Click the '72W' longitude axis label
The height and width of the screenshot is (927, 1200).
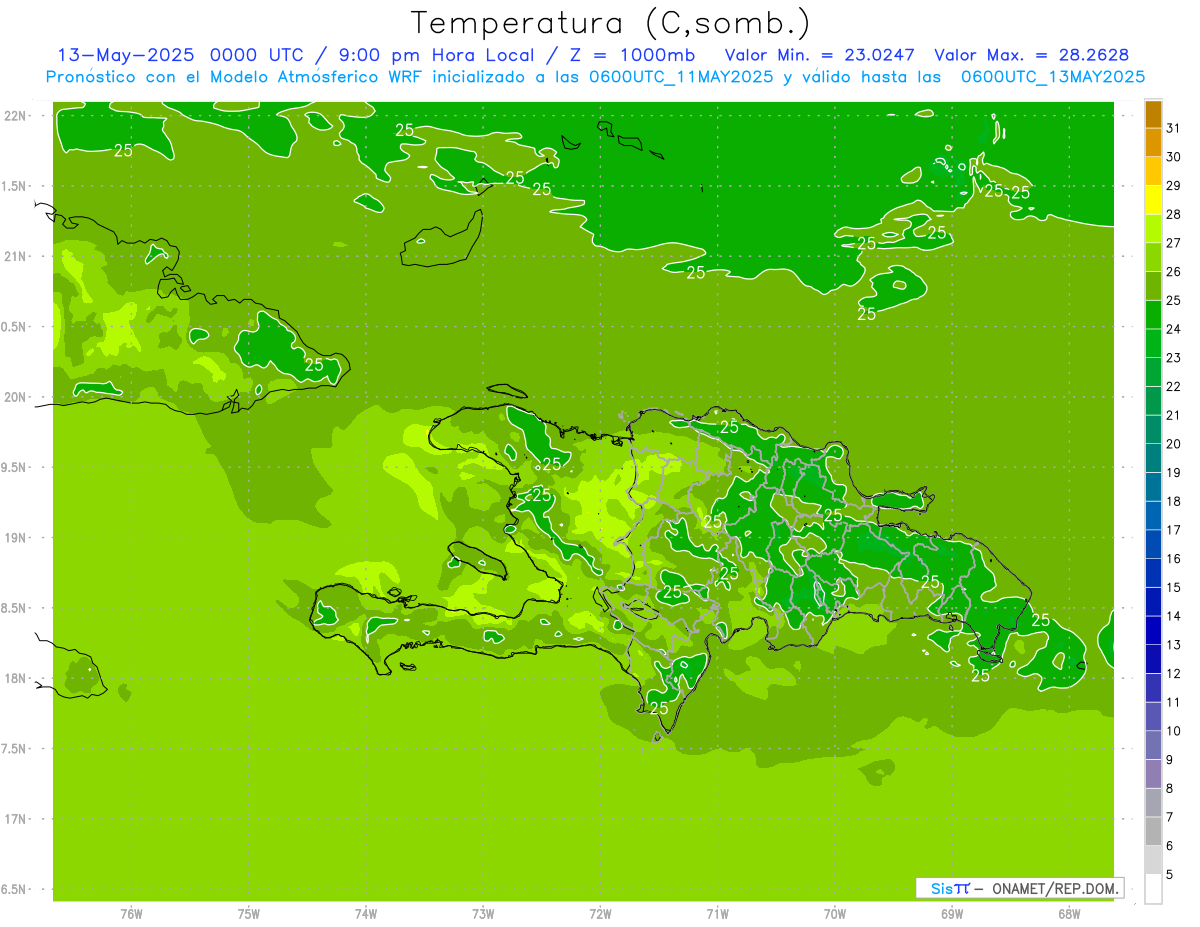[600, 914]
